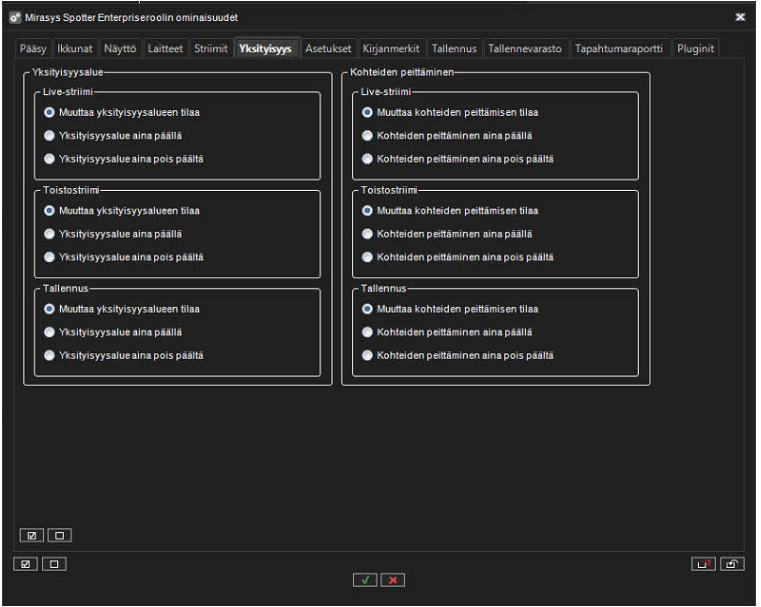Viewport: 761px width, 607px height.
Task: Click the outer bottom-left select-all checkmark icon
Action: (26, 565)
